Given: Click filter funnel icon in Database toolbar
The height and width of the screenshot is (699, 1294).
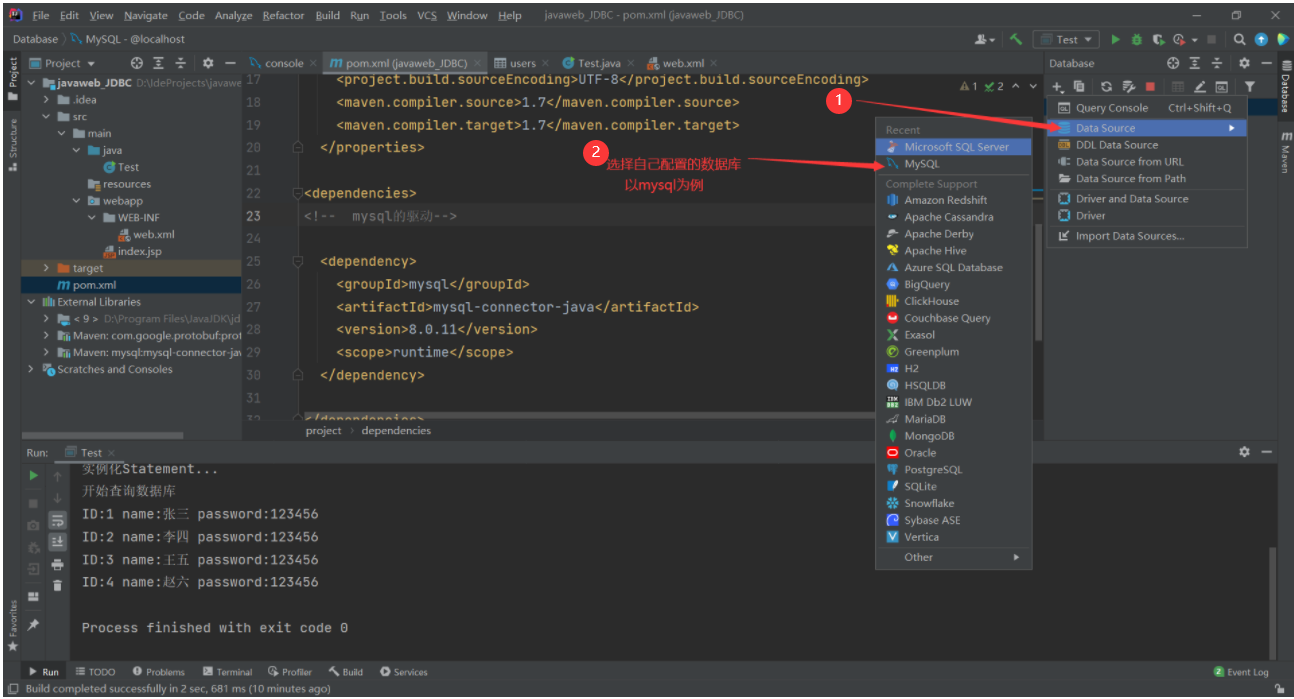Looking at the screenshot, I should click(x=1249, y=87).
